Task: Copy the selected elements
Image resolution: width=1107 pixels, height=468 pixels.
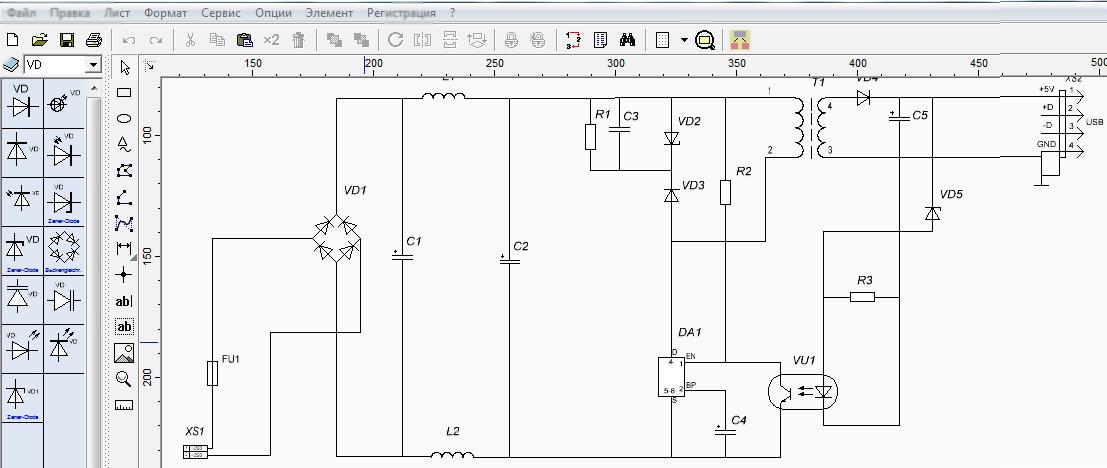Action: tap(217, 40)
